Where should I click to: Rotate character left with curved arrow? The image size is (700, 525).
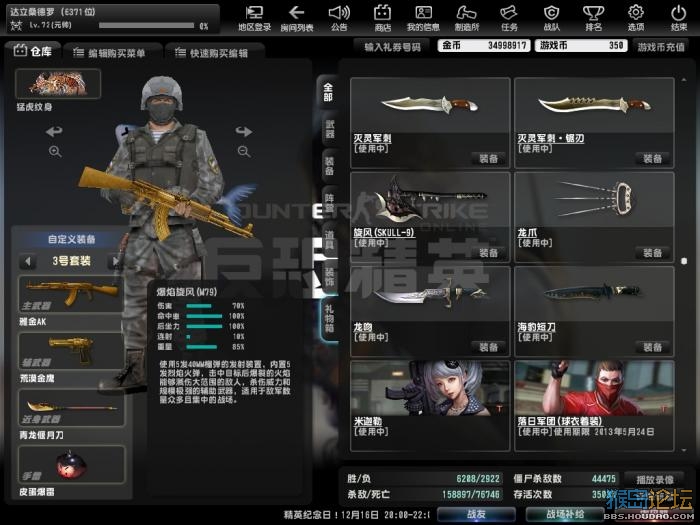pyautogui.click(x=54, y=131)
